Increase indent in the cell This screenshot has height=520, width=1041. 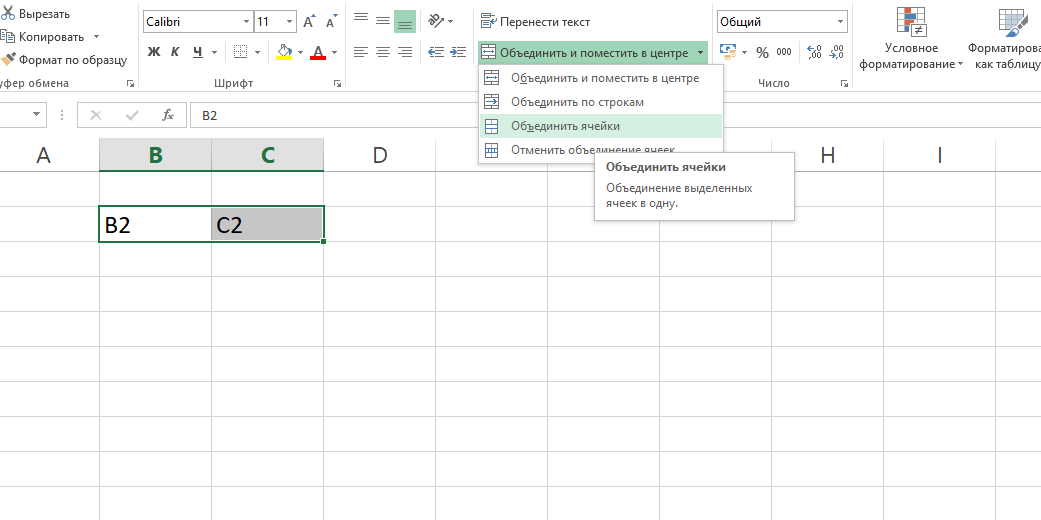pyautogui.click(x=458, y=52)
